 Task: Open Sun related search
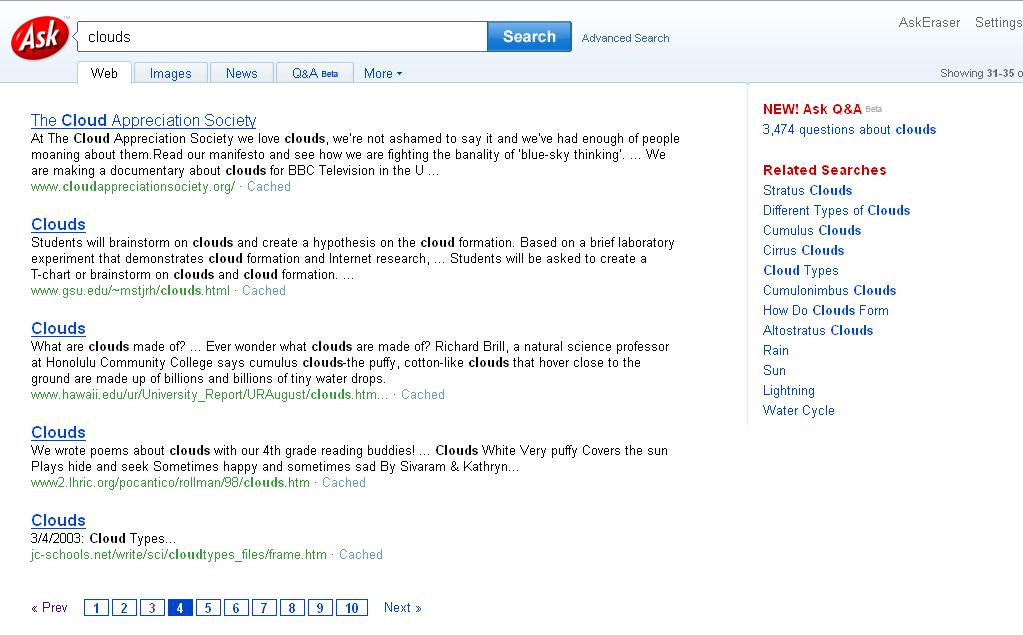(x=774, y=371)
